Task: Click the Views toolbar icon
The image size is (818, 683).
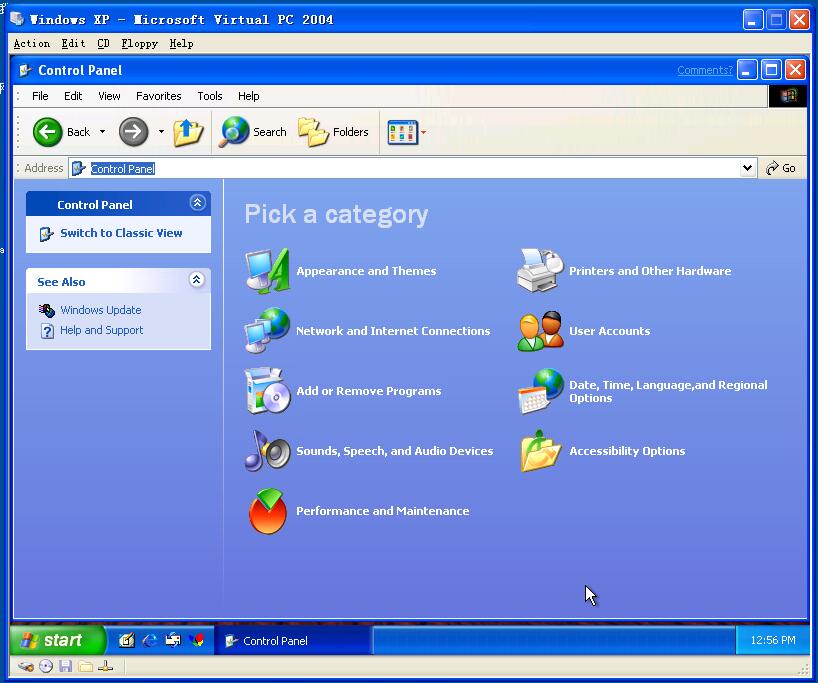Action: pyautogui.click(x=402, y=132)
